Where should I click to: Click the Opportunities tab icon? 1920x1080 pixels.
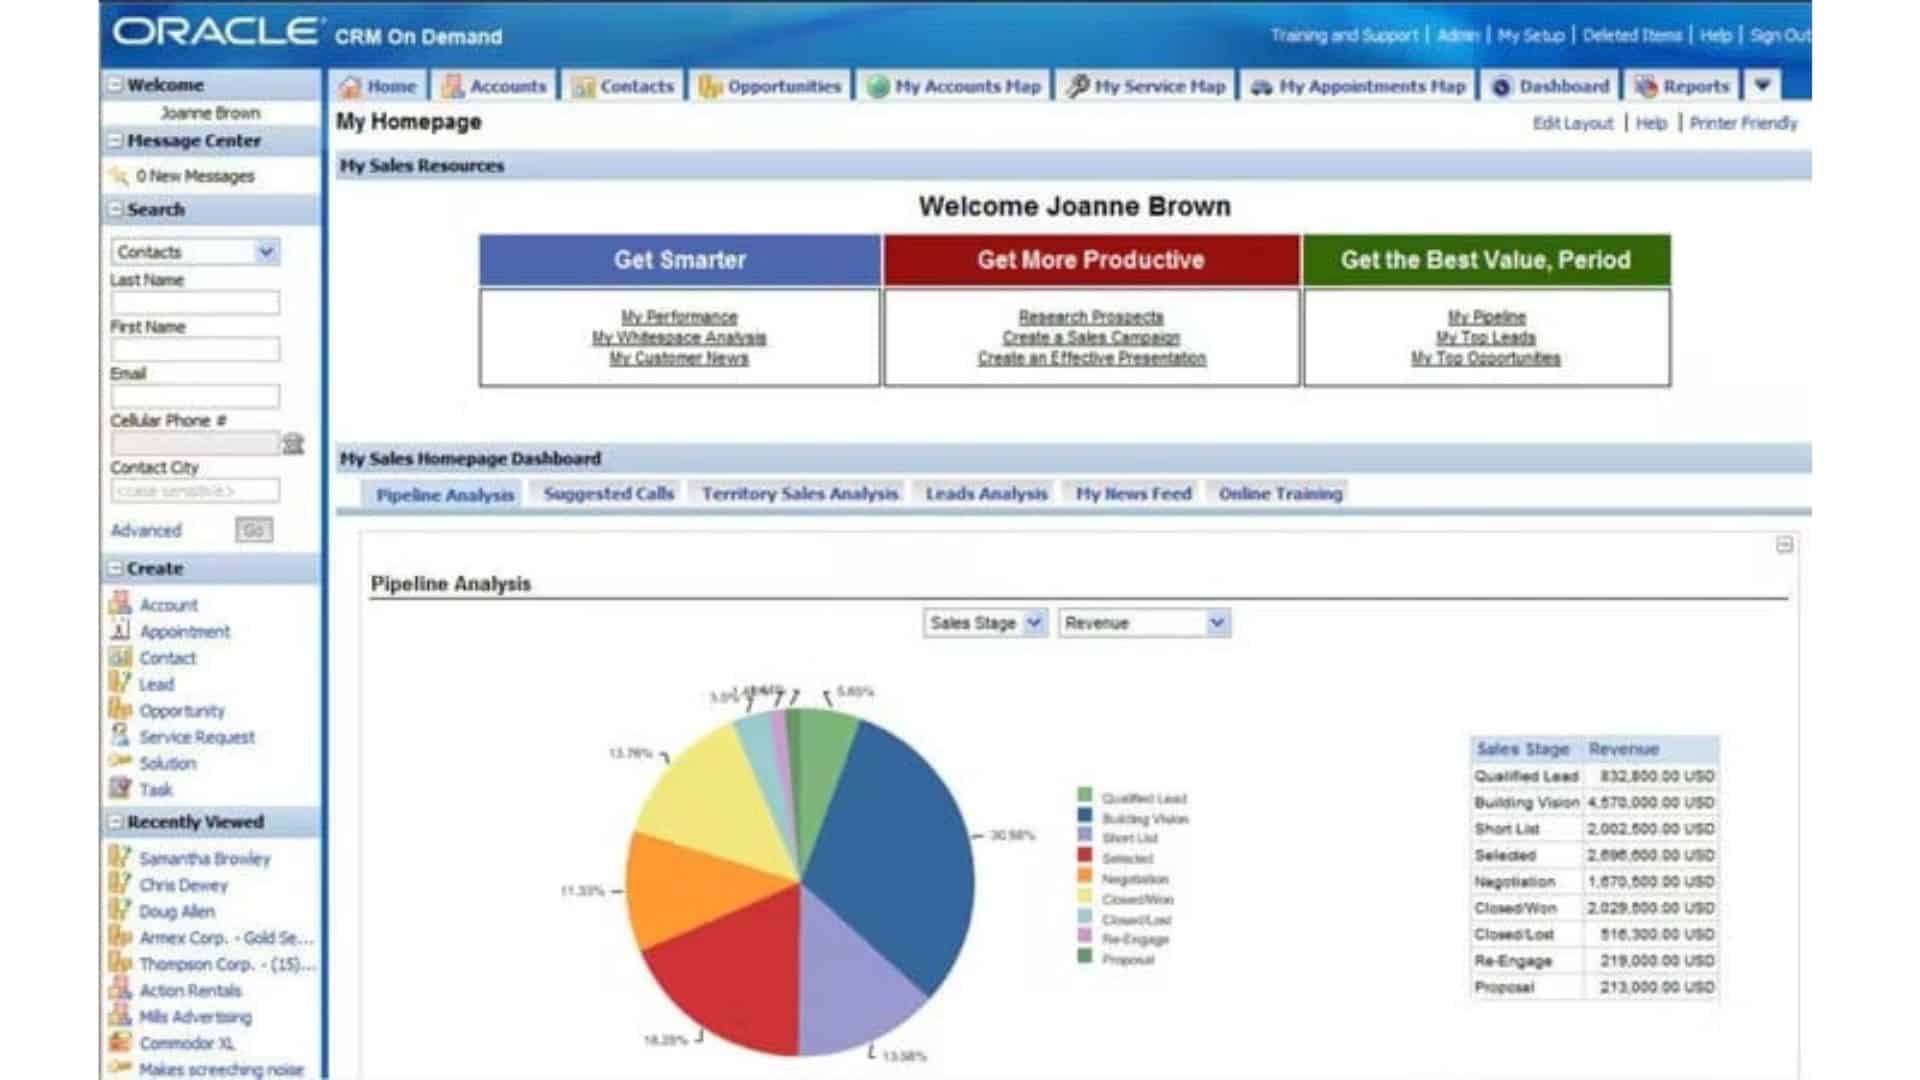pos(710,86)
